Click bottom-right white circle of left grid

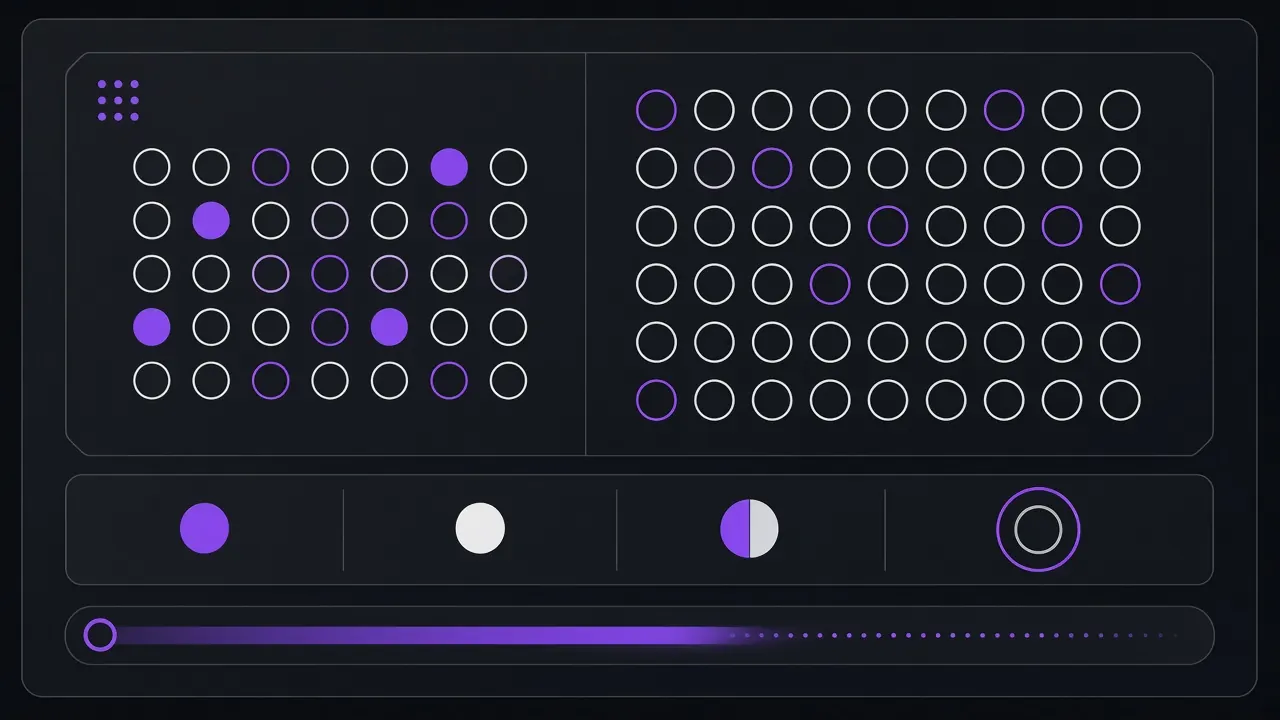508,380
